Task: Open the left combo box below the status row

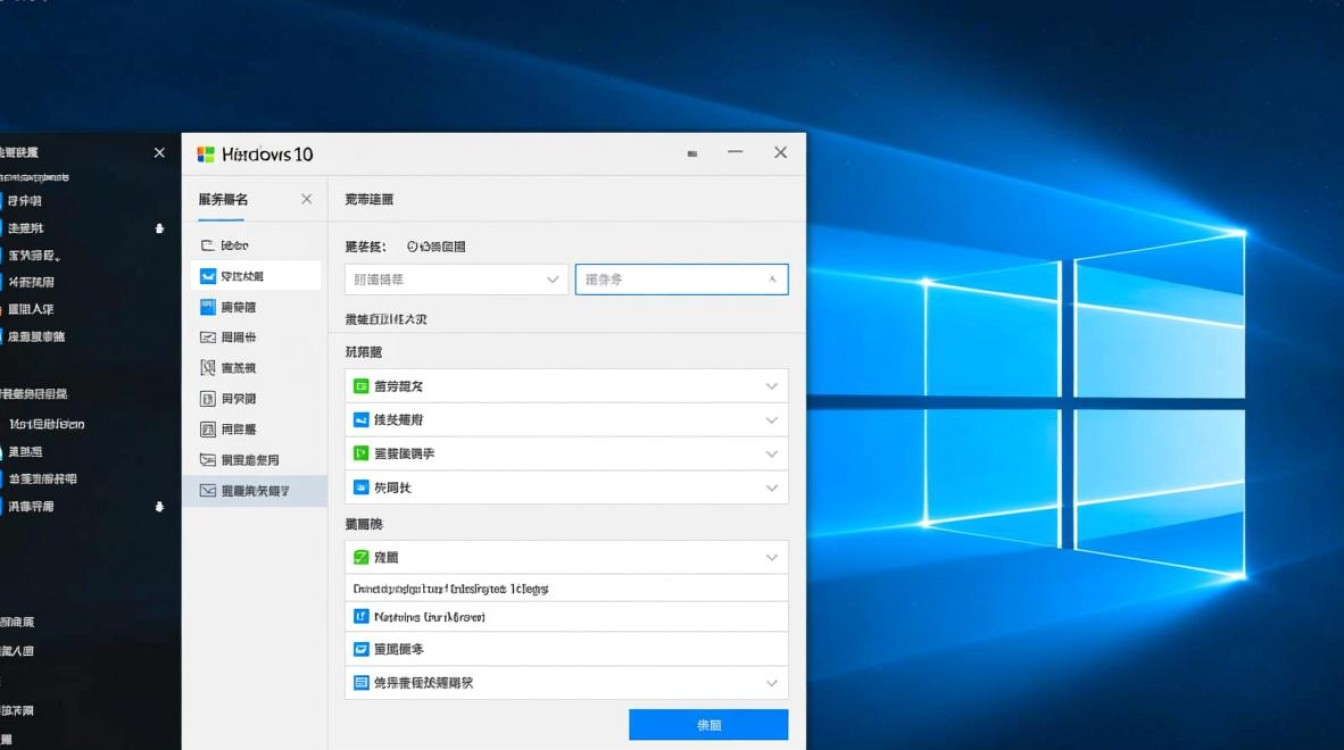Action: [x=455, y=279]
